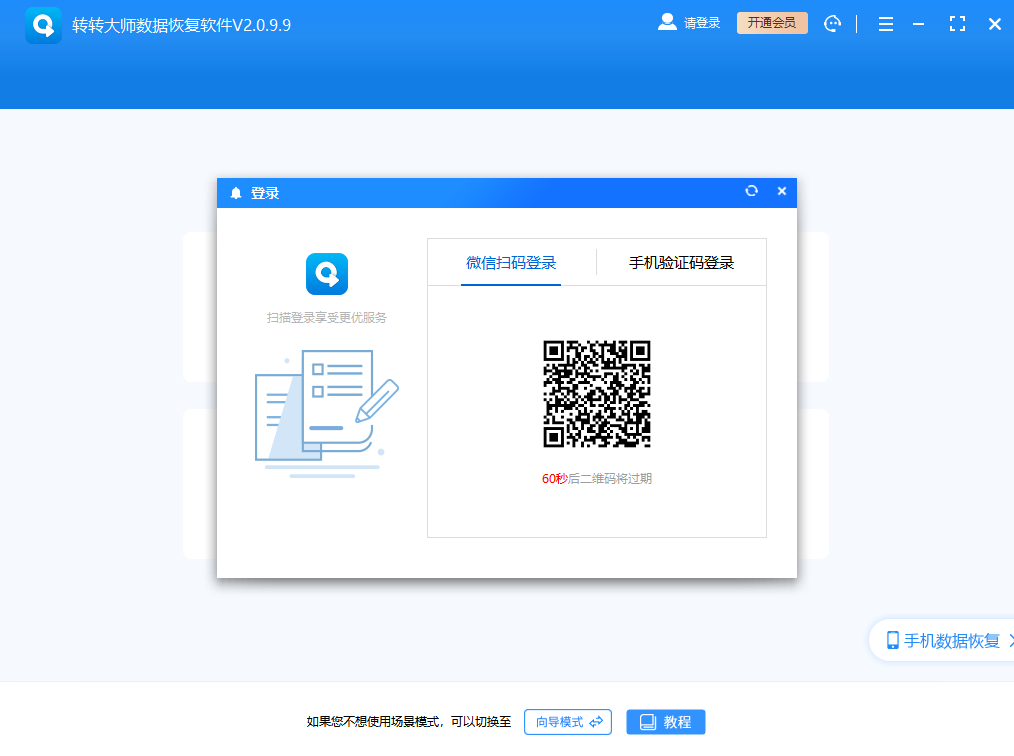Open the 请登录 login link
Viewport: 1014px width, 756px height.
tap(702, 23)
